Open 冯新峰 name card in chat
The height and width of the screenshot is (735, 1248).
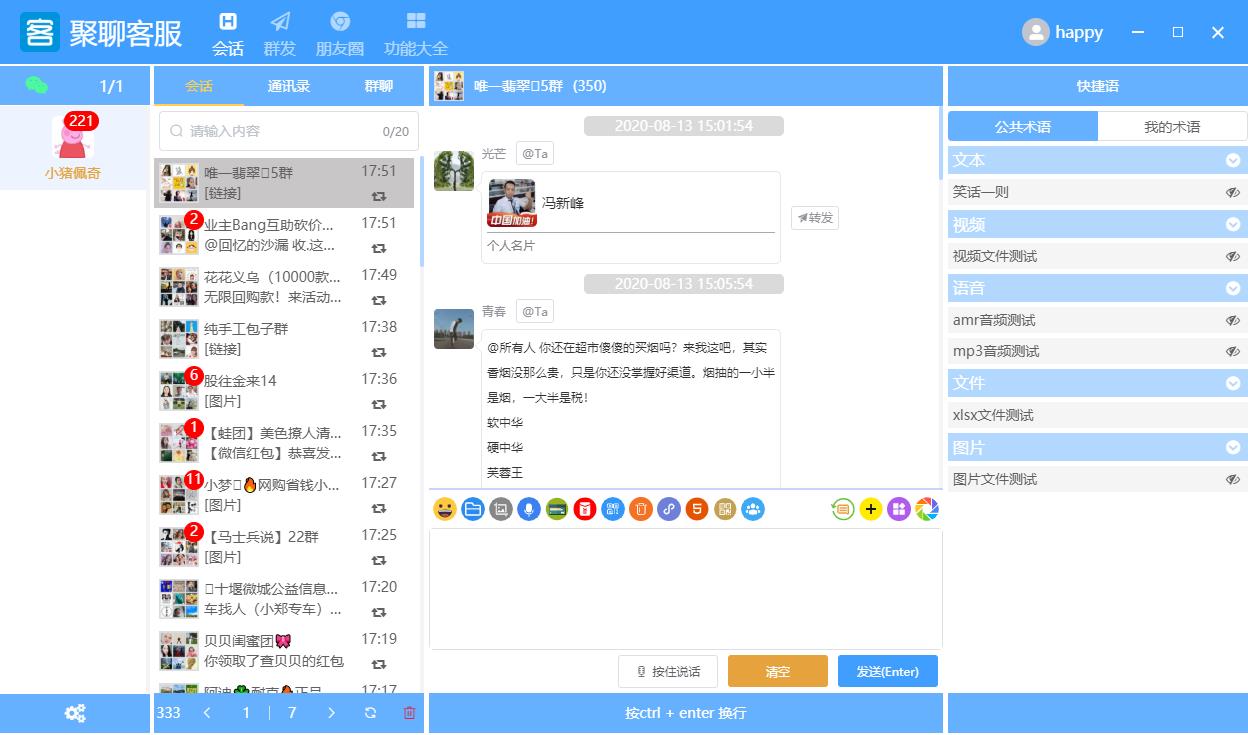click(630, 217)
